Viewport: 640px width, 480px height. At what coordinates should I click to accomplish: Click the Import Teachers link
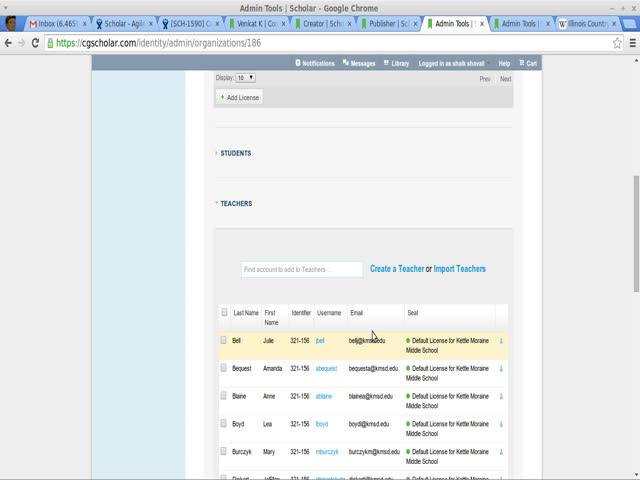[459, 269]
